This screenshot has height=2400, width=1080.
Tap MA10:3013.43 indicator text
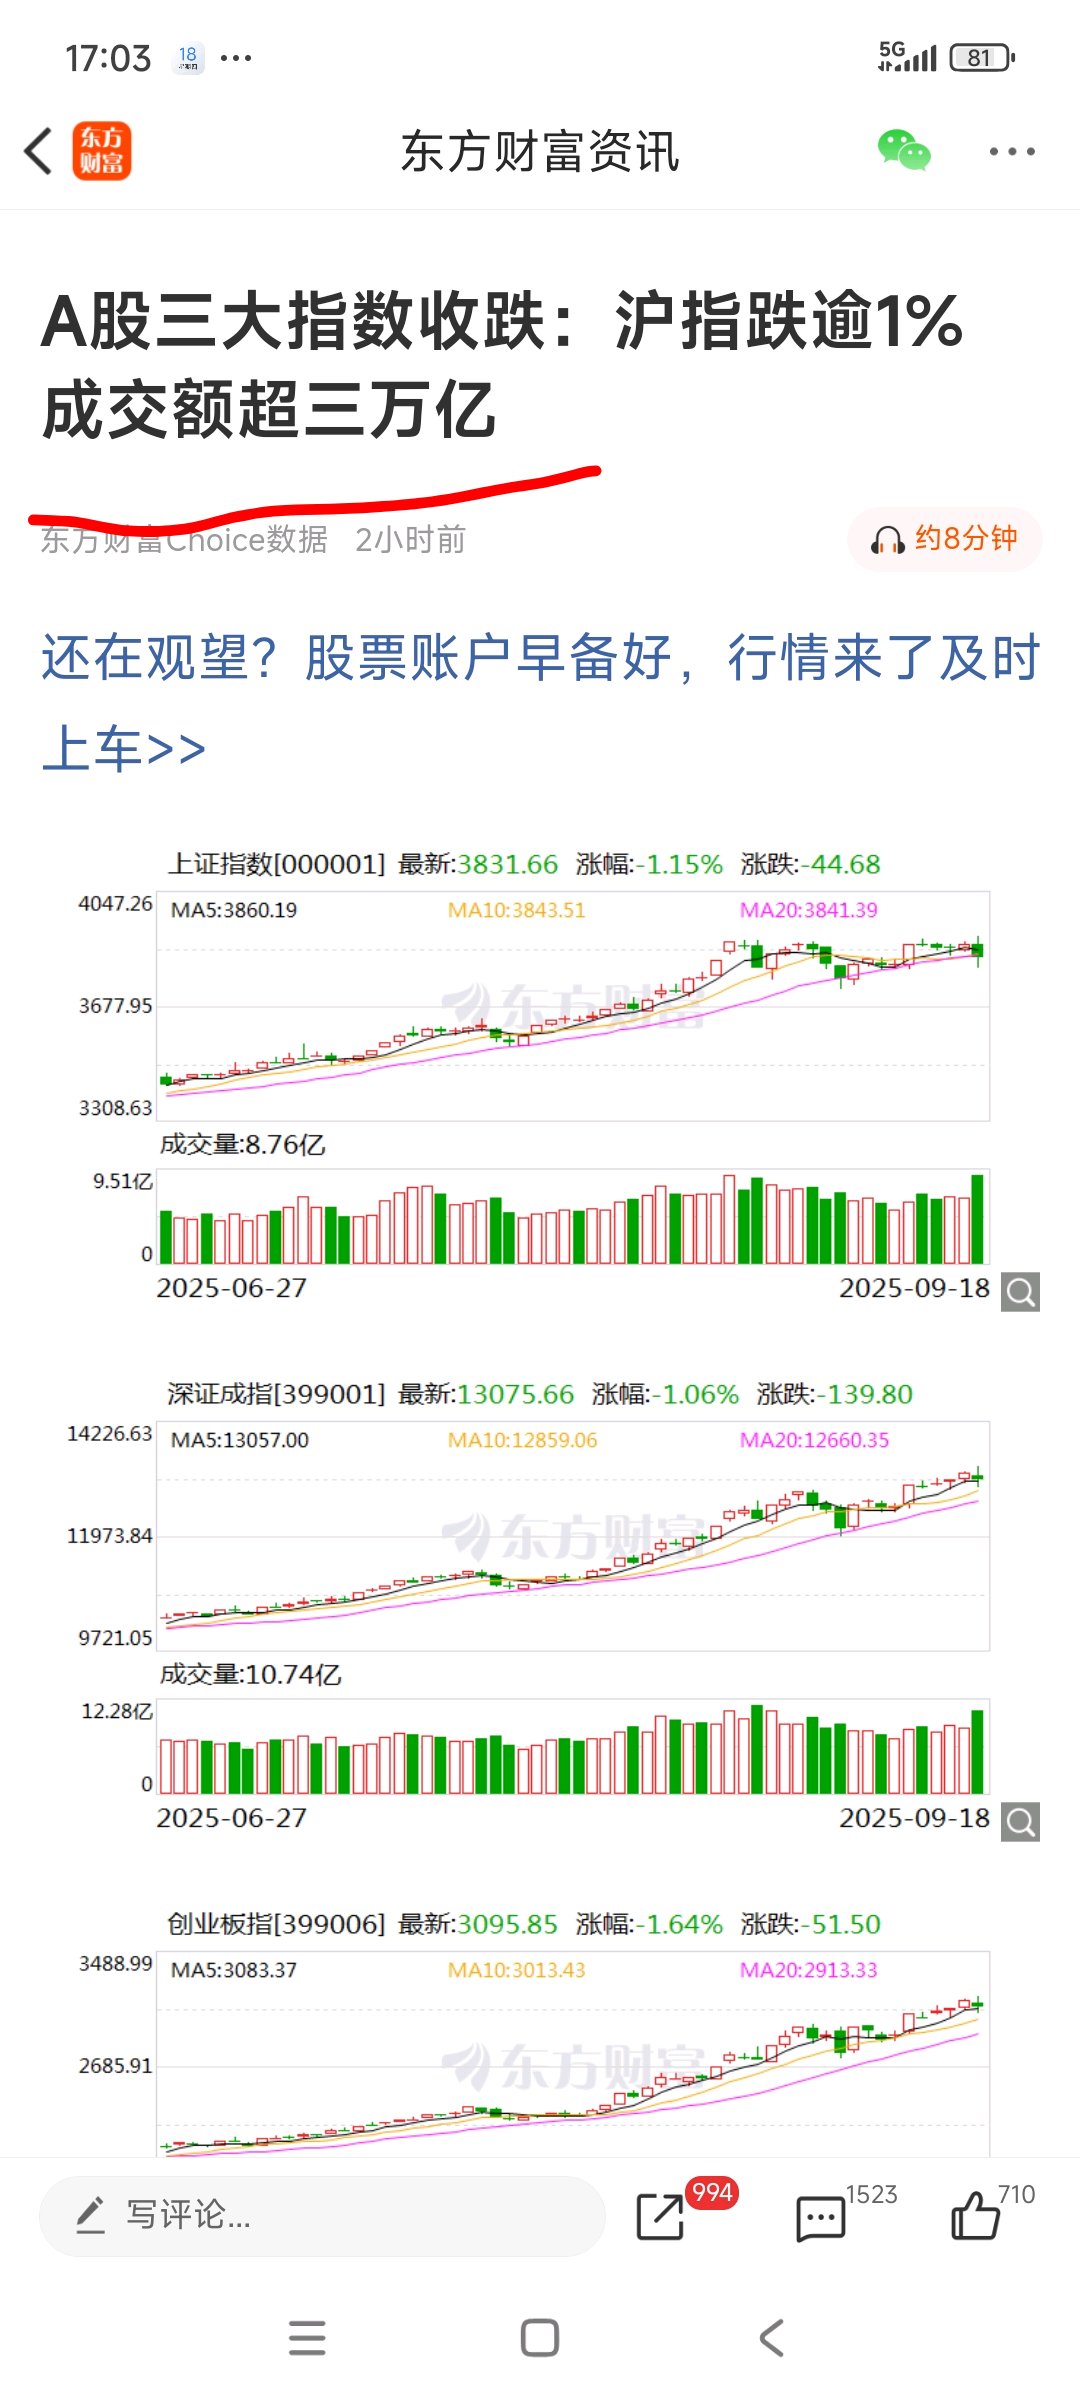tap(516, 1970)
